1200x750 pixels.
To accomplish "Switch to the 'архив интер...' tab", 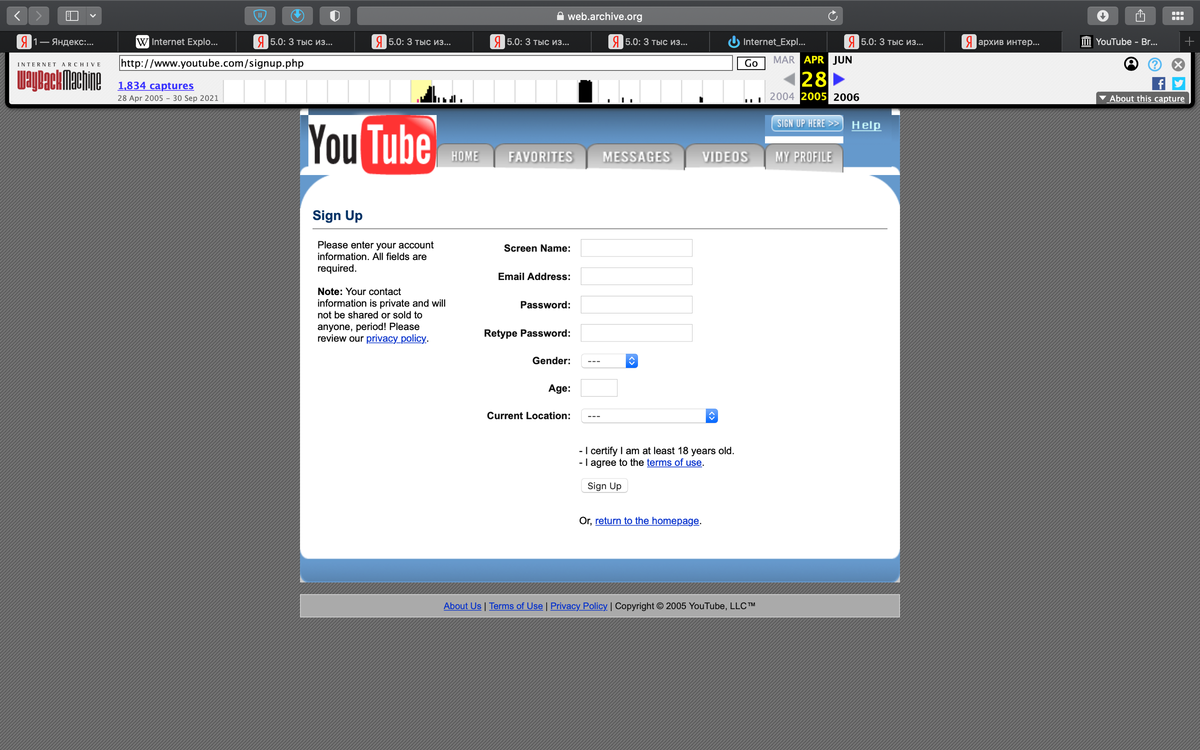I will (x=1003, y=42).
